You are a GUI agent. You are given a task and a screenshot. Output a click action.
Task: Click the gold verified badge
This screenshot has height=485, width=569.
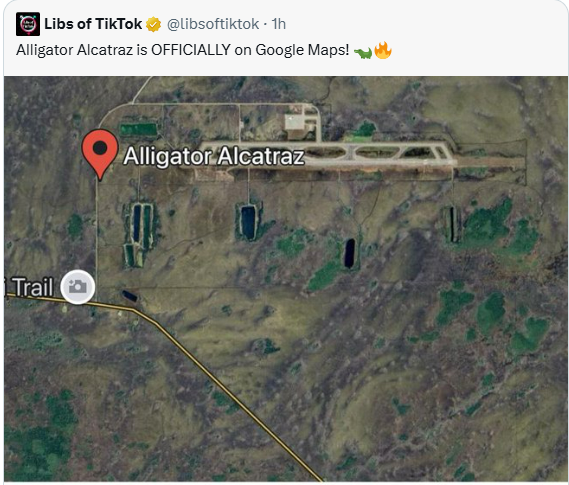coord(153,24)
